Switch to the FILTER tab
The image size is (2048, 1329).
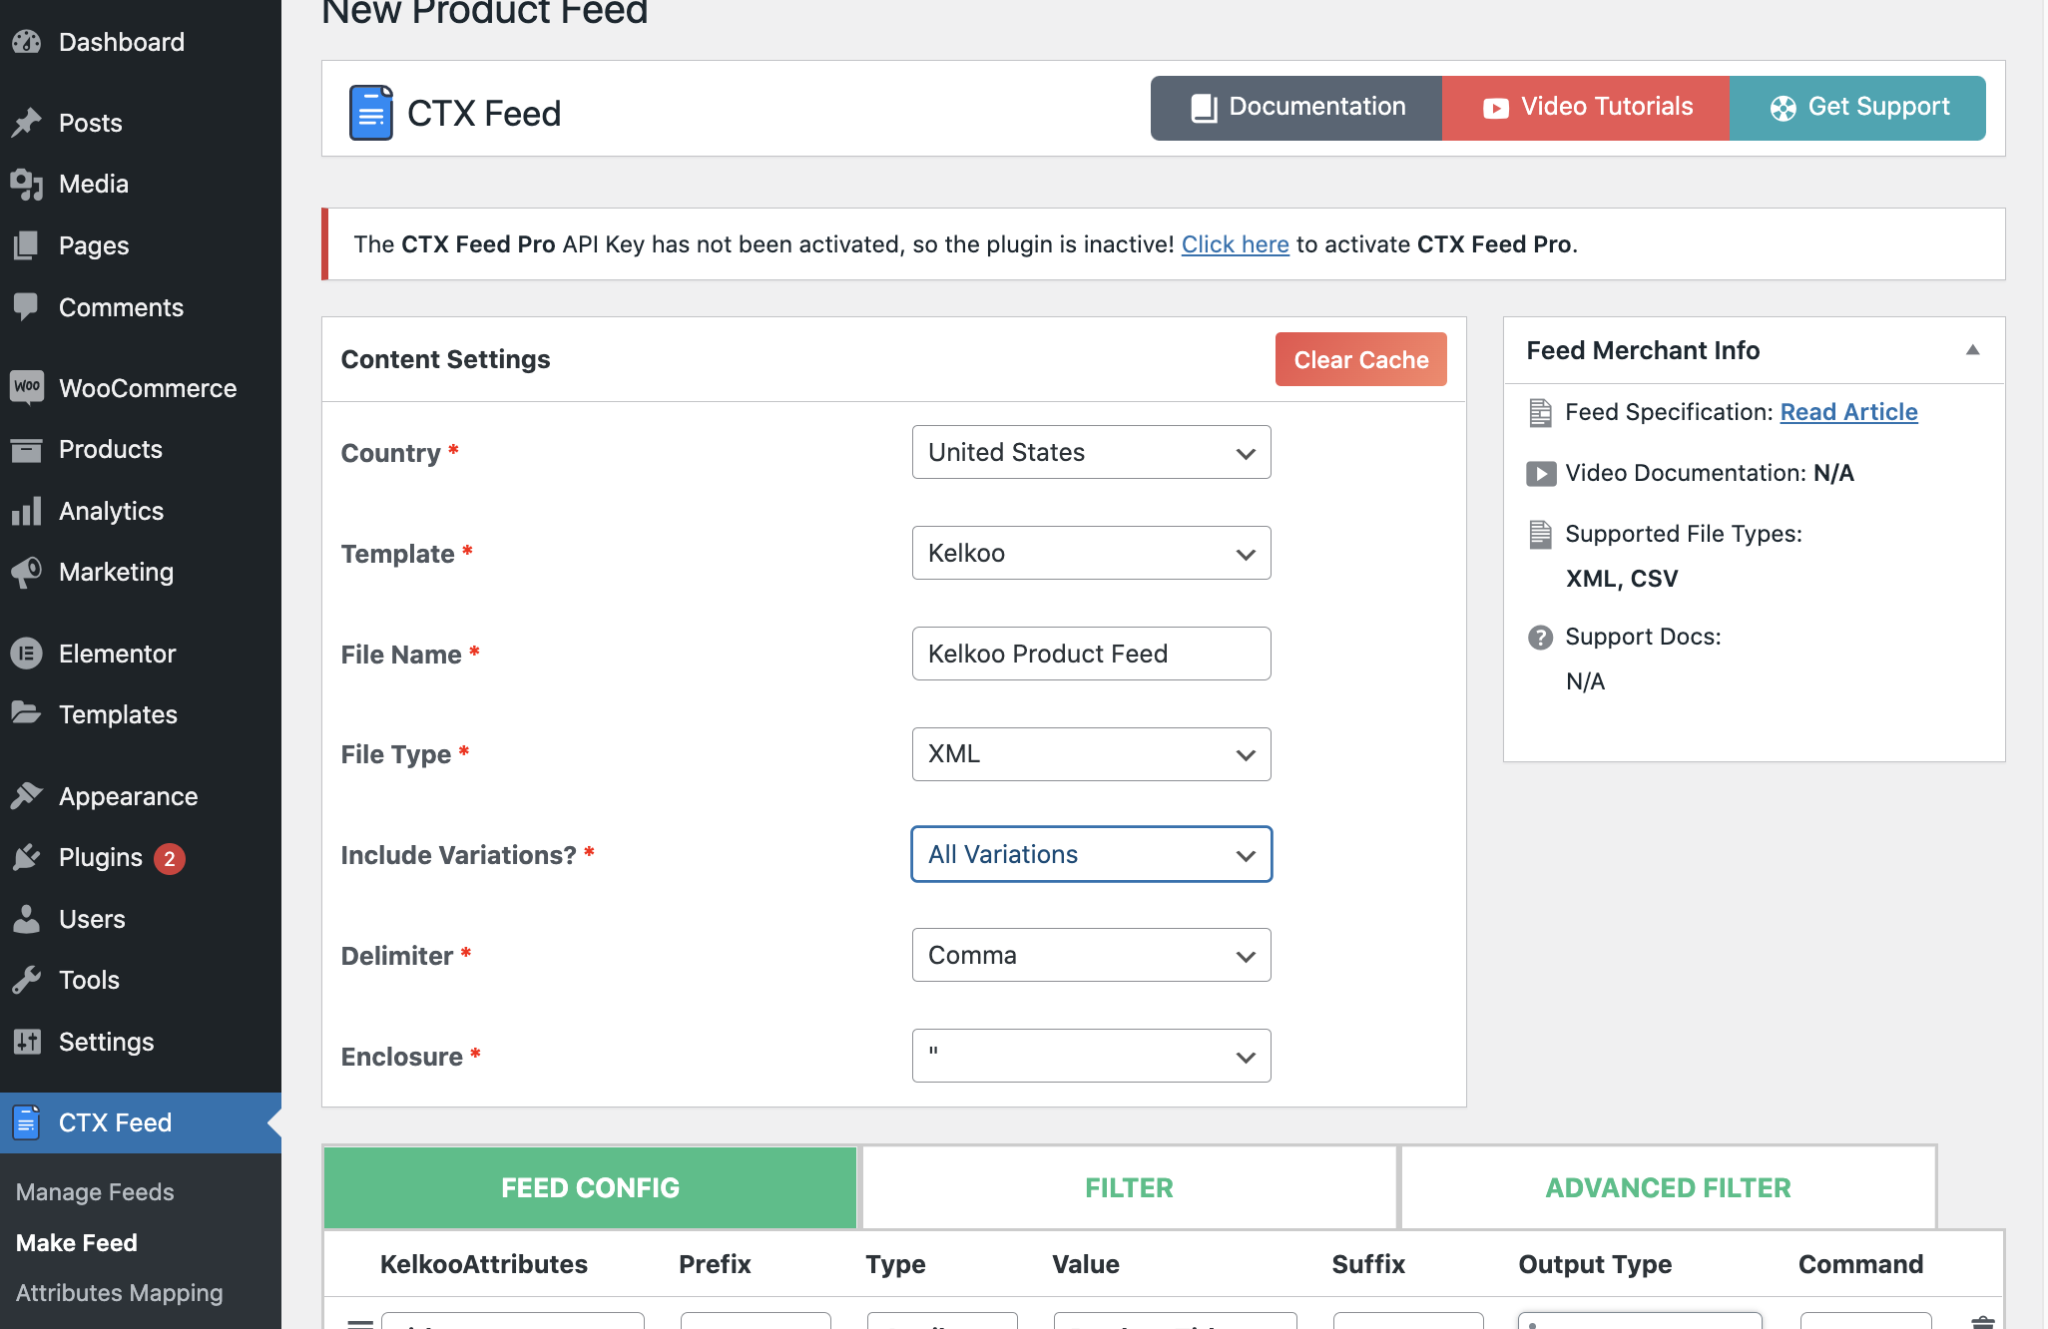pyautogui.click(x=1127, y=1187)
